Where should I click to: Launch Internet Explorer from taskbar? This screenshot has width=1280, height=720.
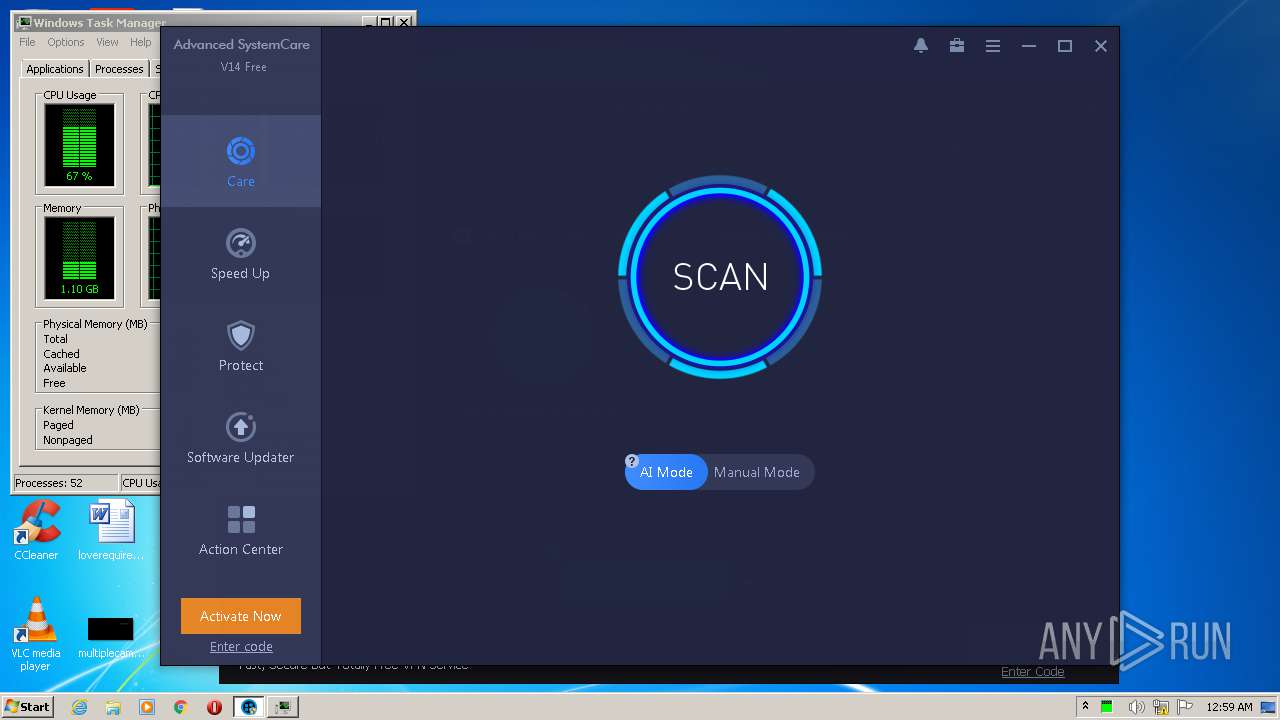tap(79, 707)
